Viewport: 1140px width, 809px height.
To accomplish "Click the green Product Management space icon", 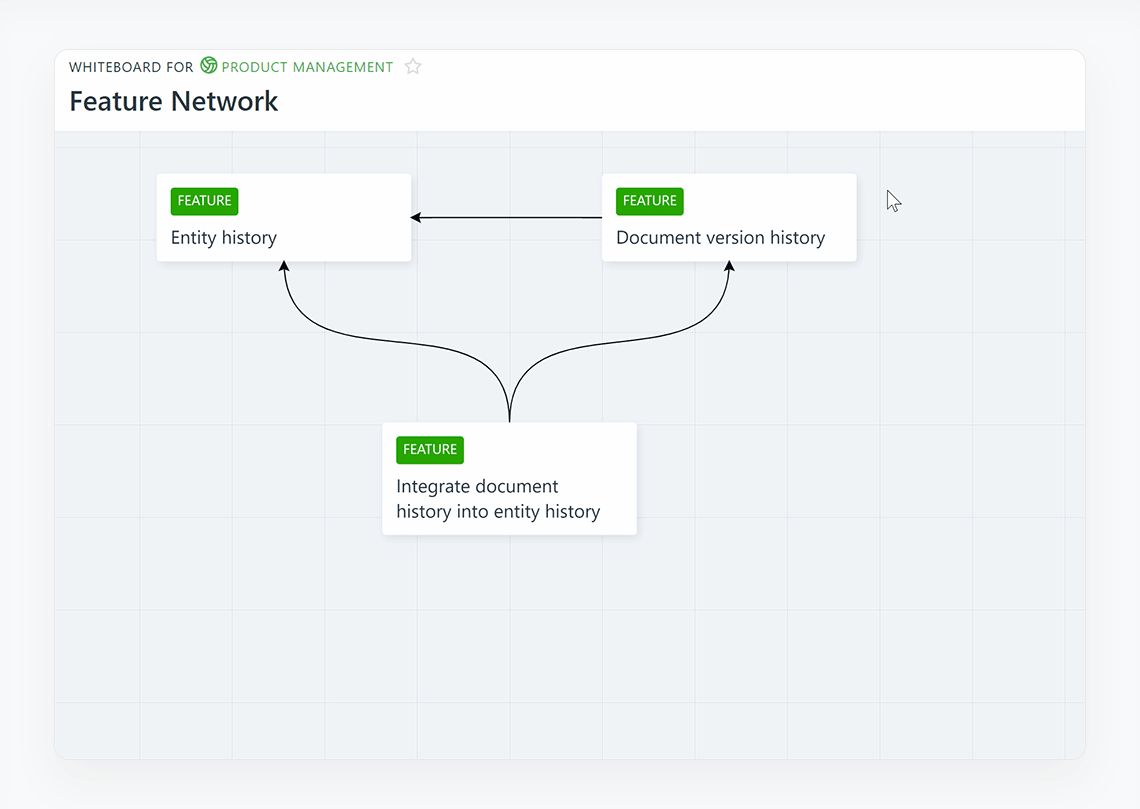I will coord(209,66).
